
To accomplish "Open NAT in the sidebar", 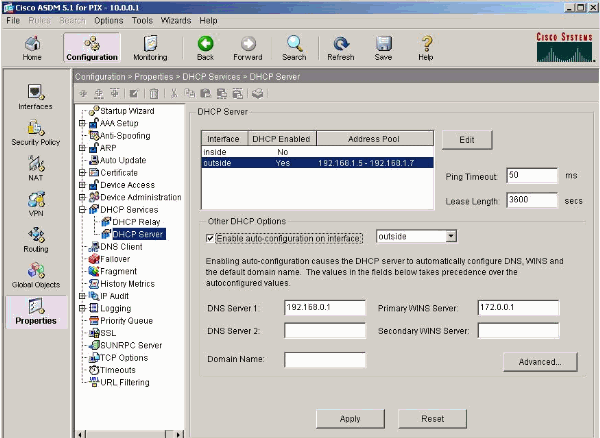I will 35,168.
